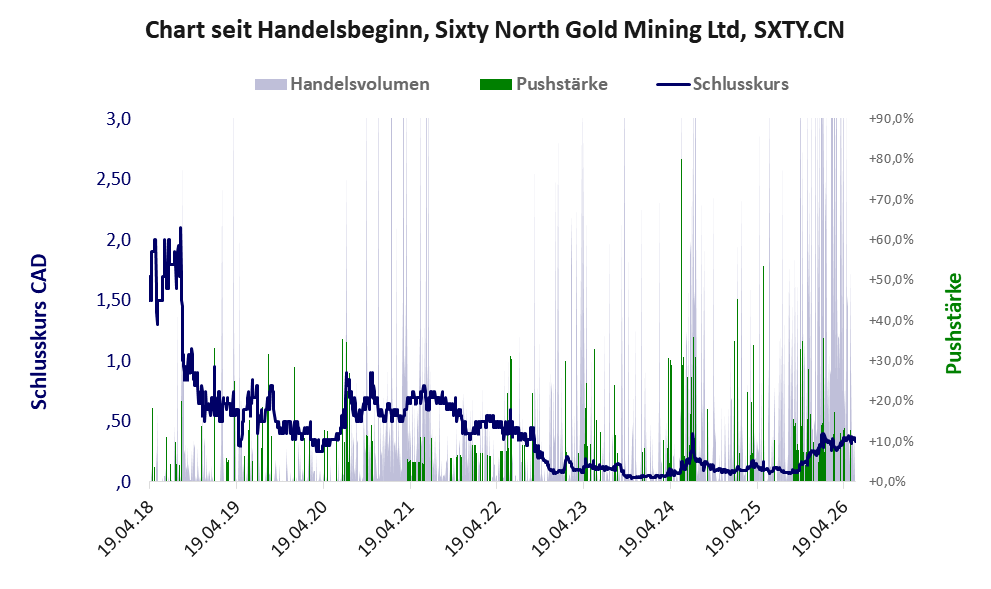
Task: Click the 1,0 left-axis value
Action: coord(118,360)
